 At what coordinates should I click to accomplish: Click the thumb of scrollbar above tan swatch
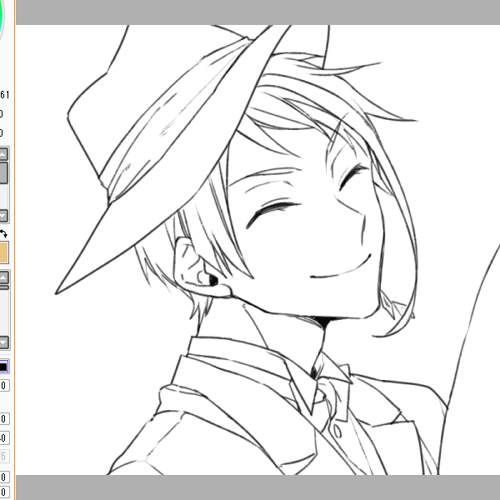(x=3, y=173)
